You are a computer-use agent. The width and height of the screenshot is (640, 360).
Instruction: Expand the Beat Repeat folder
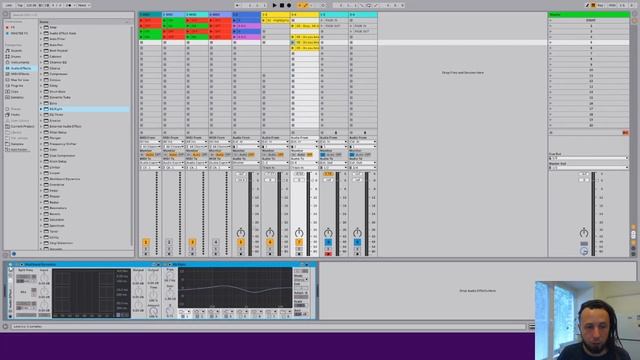point(41,51)
